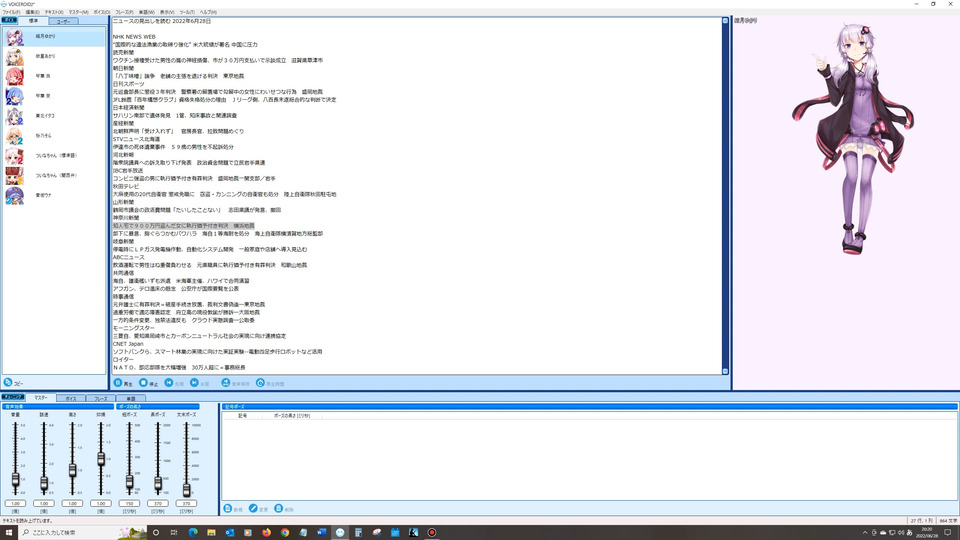The image size is (960, 540).
Task: Open the ヘルプ(H) menu
Action: click(208, 12)
